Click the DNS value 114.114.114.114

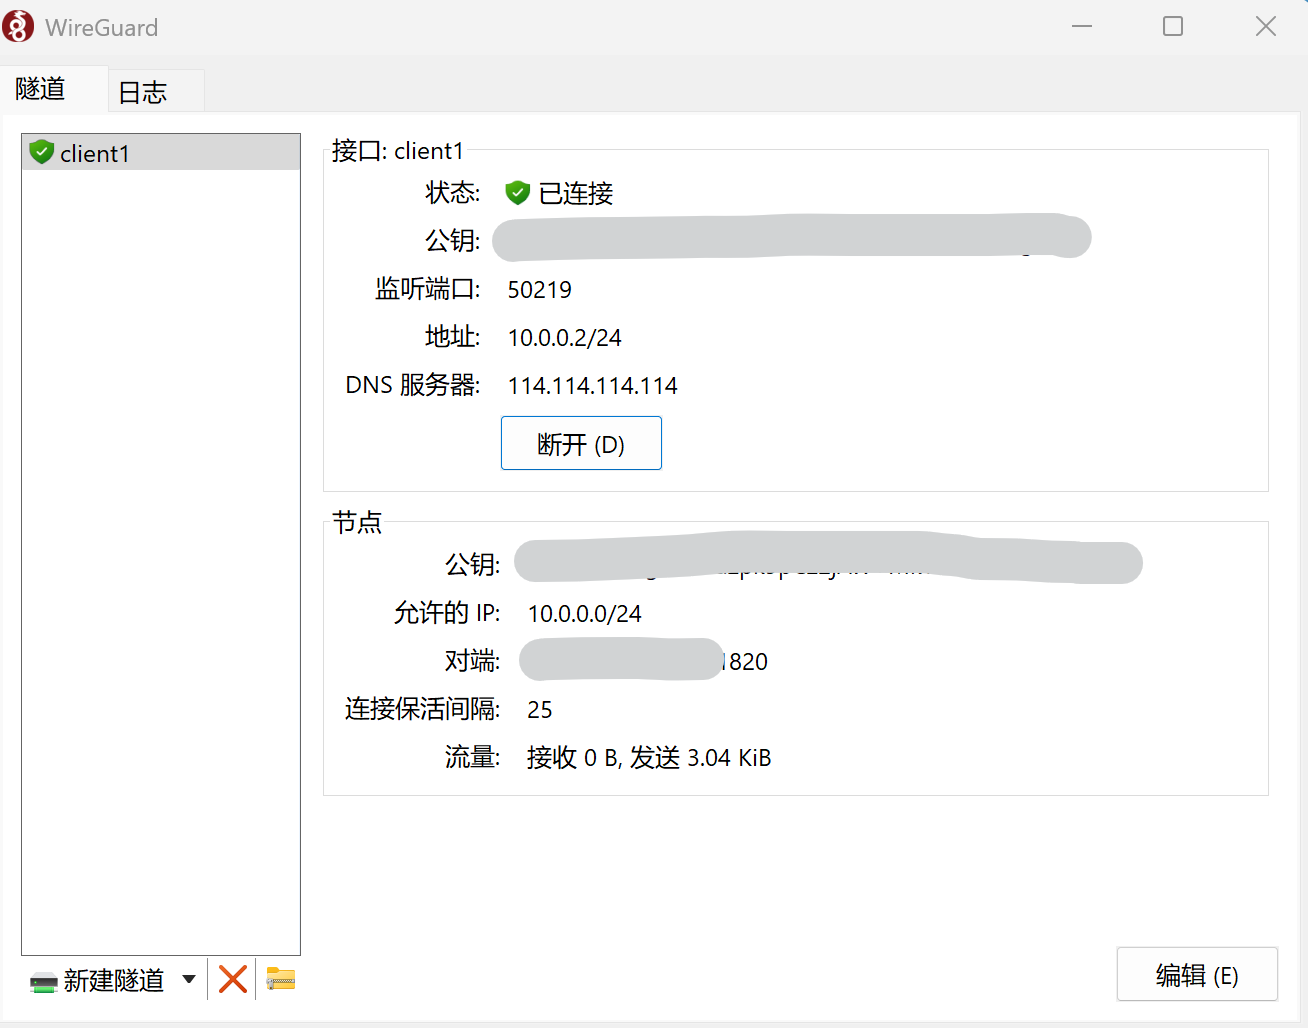point(593,386)
